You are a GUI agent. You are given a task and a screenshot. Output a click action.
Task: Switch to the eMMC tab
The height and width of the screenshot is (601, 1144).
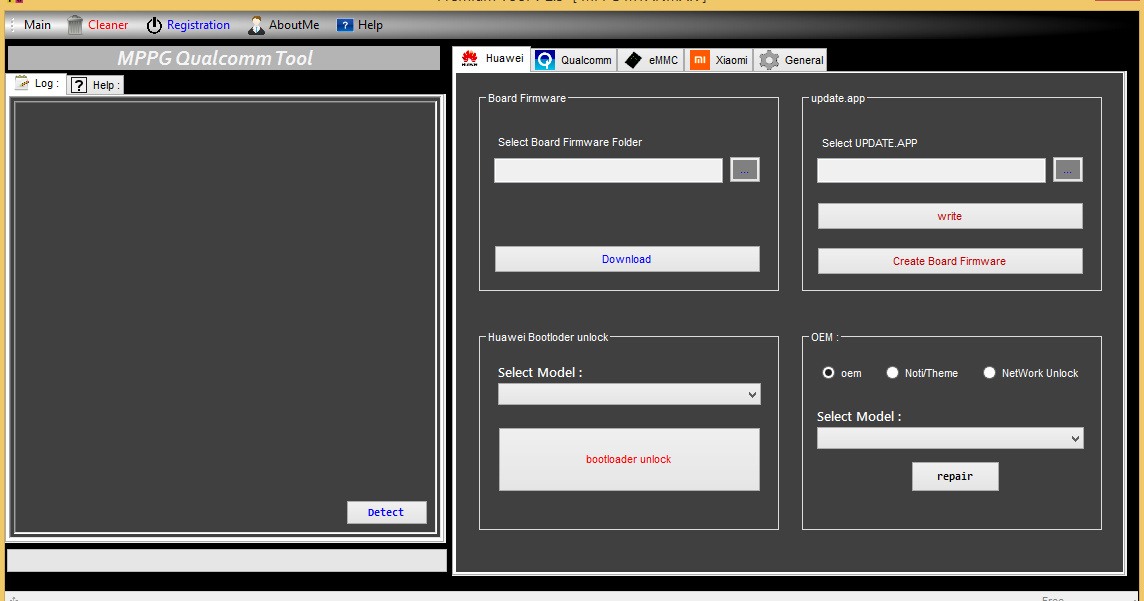point(651,60)
